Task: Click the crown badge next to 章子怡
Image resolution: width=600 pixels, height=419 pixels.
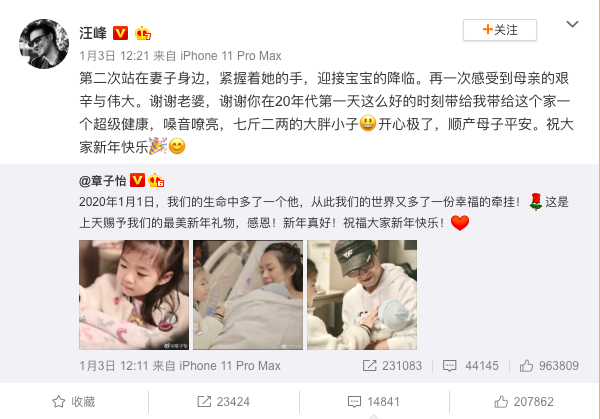Action: pyautogui.click(x=156, y=180)
